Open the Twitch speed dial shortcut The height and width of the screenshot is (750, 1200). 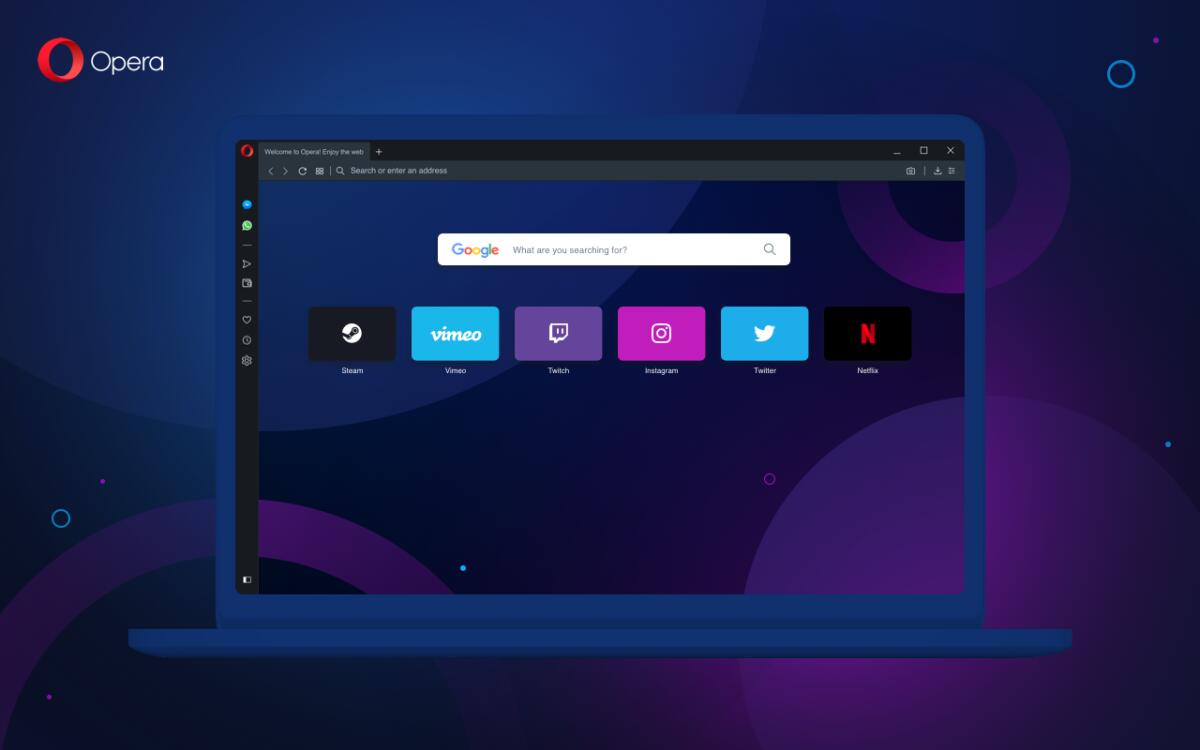tap(558, 333)
